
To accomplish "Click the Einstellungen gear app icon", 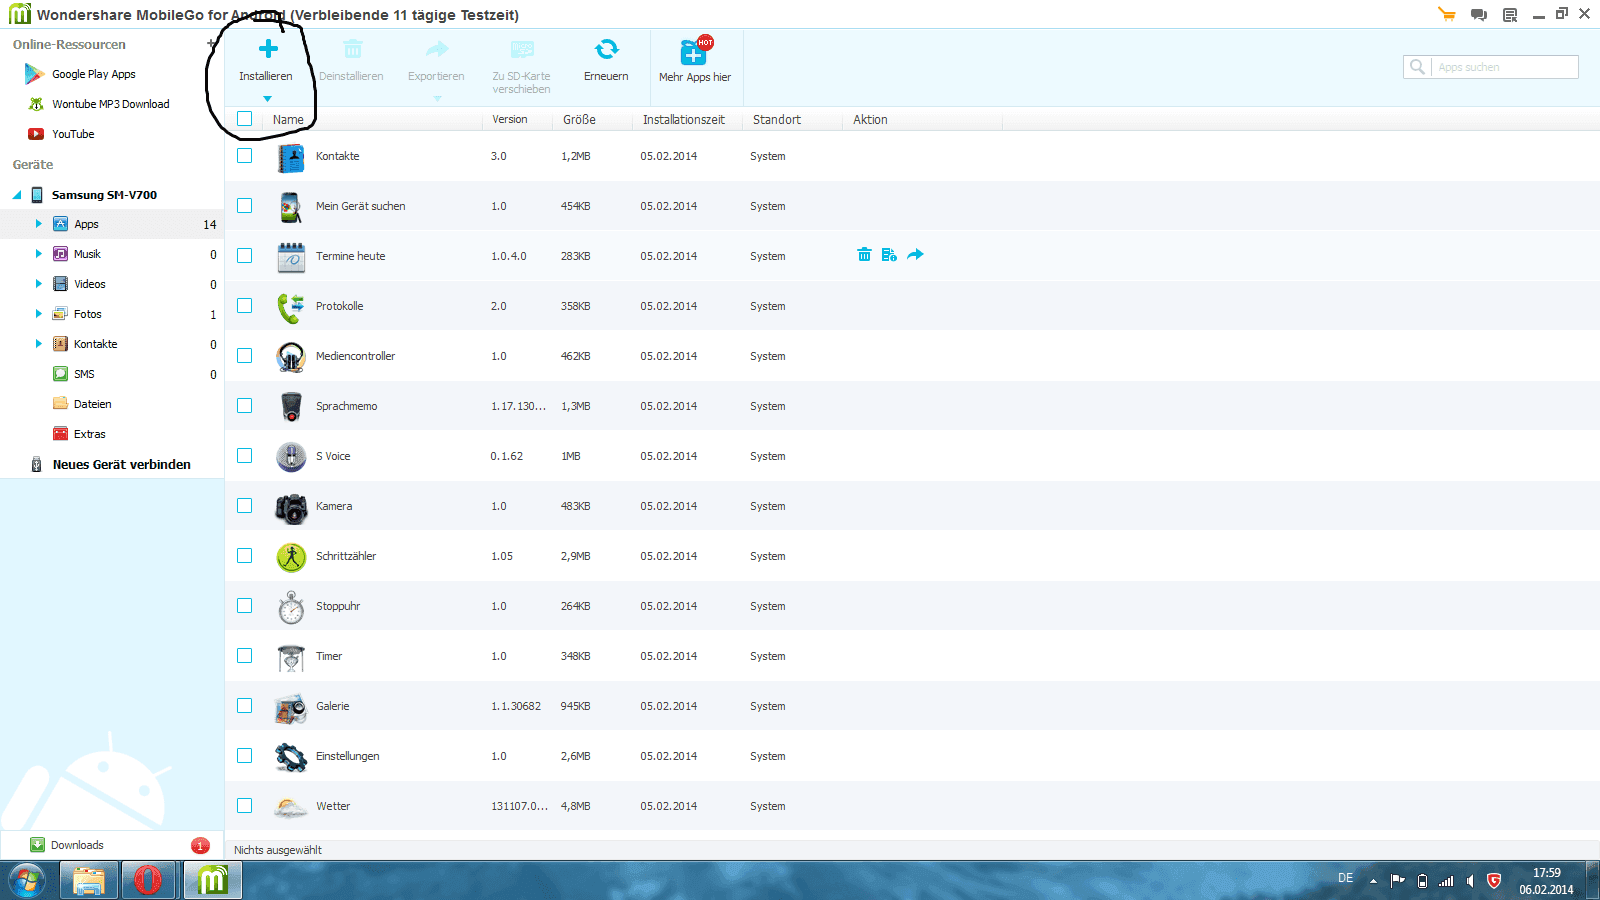I will 291,757.
